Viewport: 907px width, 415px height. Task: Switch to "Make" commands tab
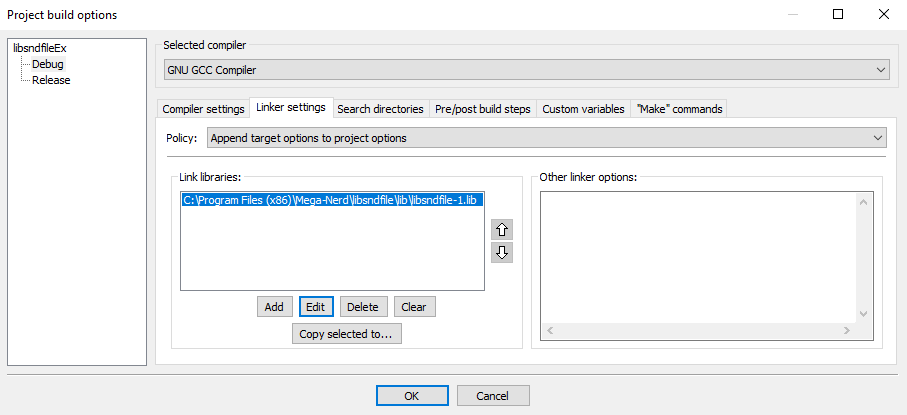(678, 109)
